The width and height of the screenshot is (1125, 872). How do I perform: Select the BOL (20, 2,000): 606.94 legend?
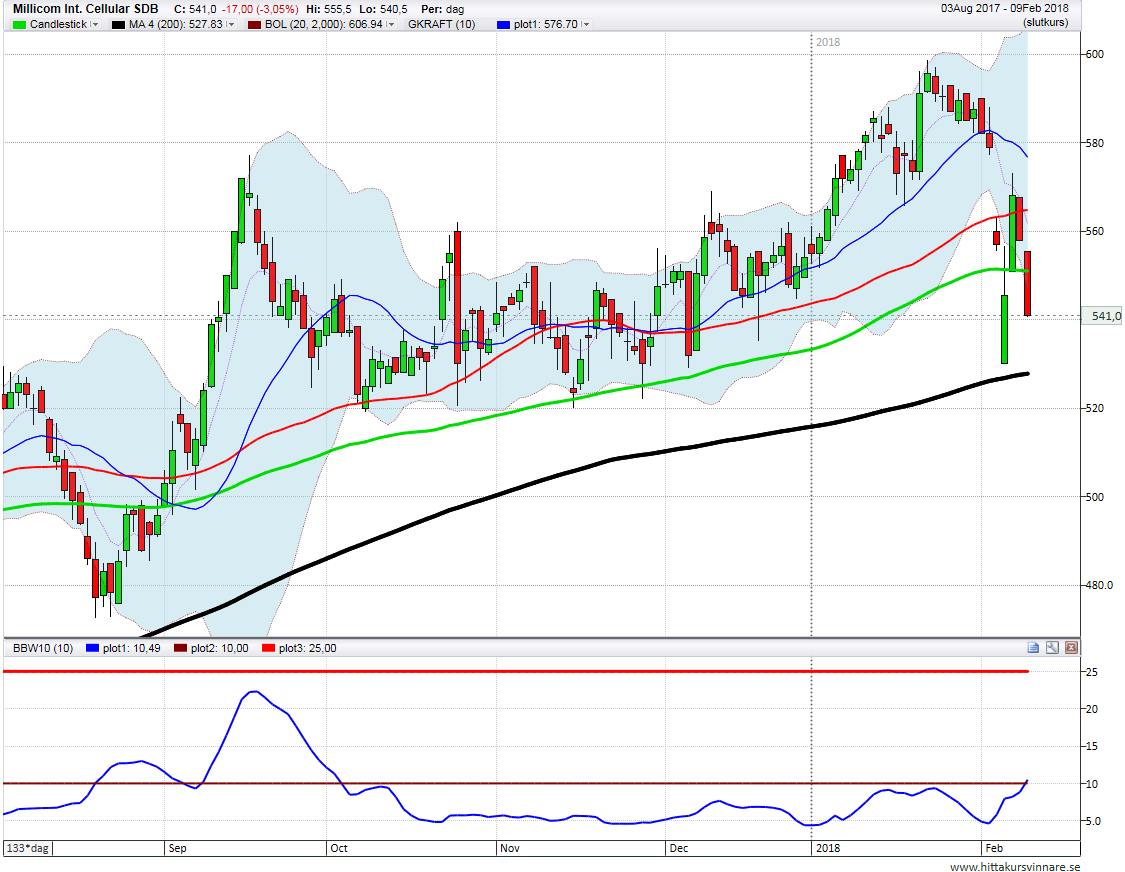(x=324, y=24)
